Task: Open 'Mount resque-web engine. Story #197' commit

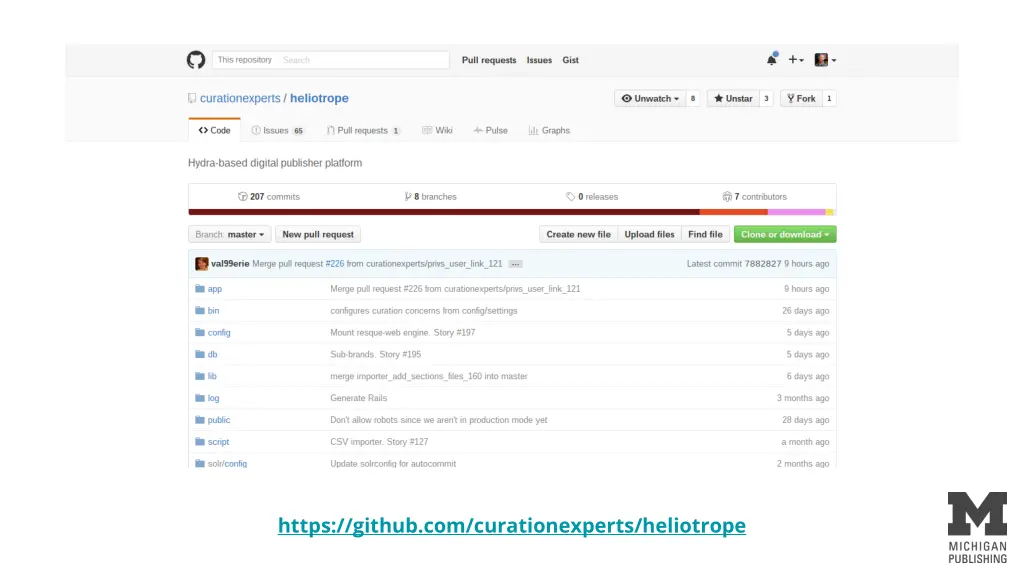Action: click(x=403, y=332)
